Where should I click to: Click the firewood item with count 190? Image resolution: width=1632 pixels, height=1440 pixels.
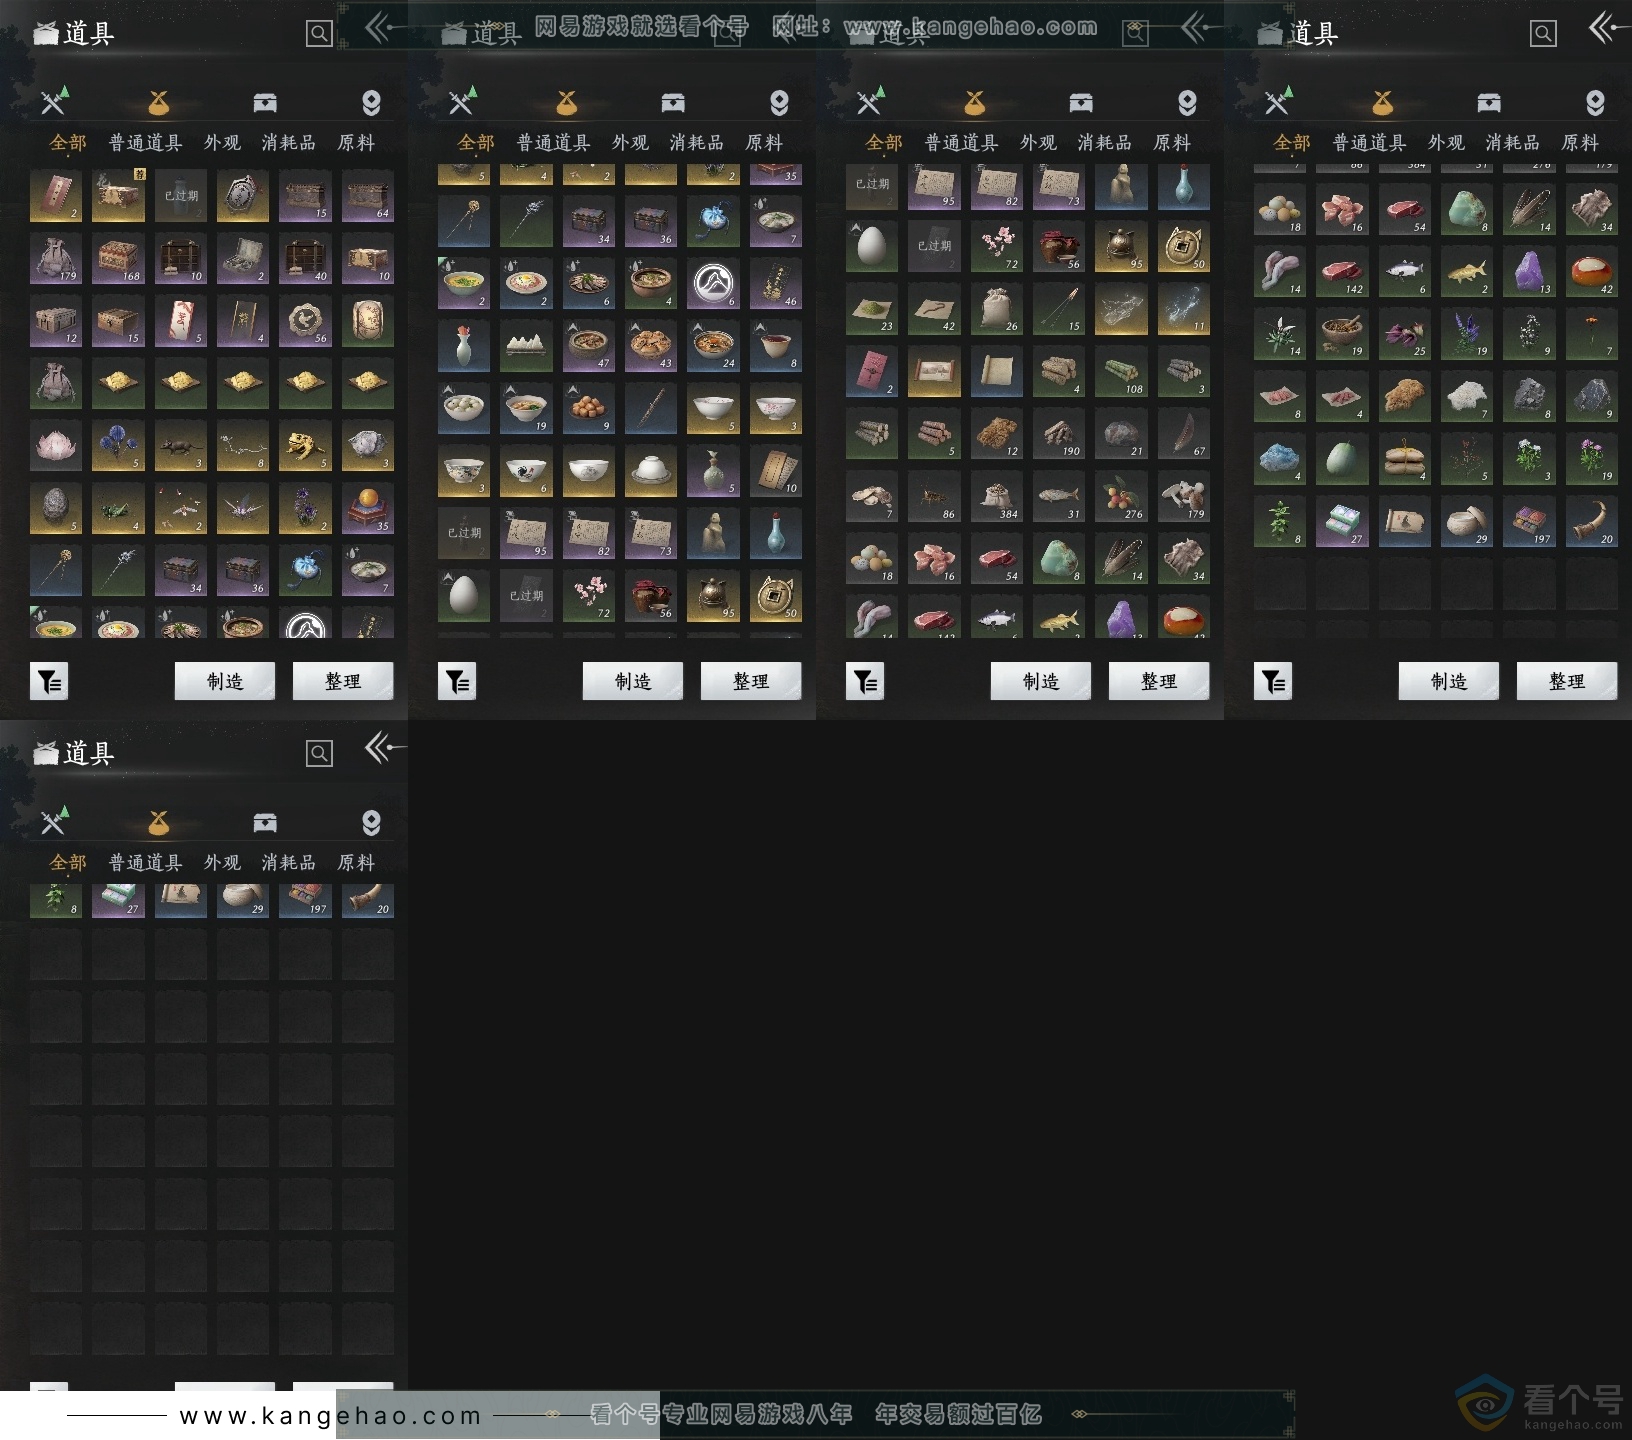[x=1059, y=433]
